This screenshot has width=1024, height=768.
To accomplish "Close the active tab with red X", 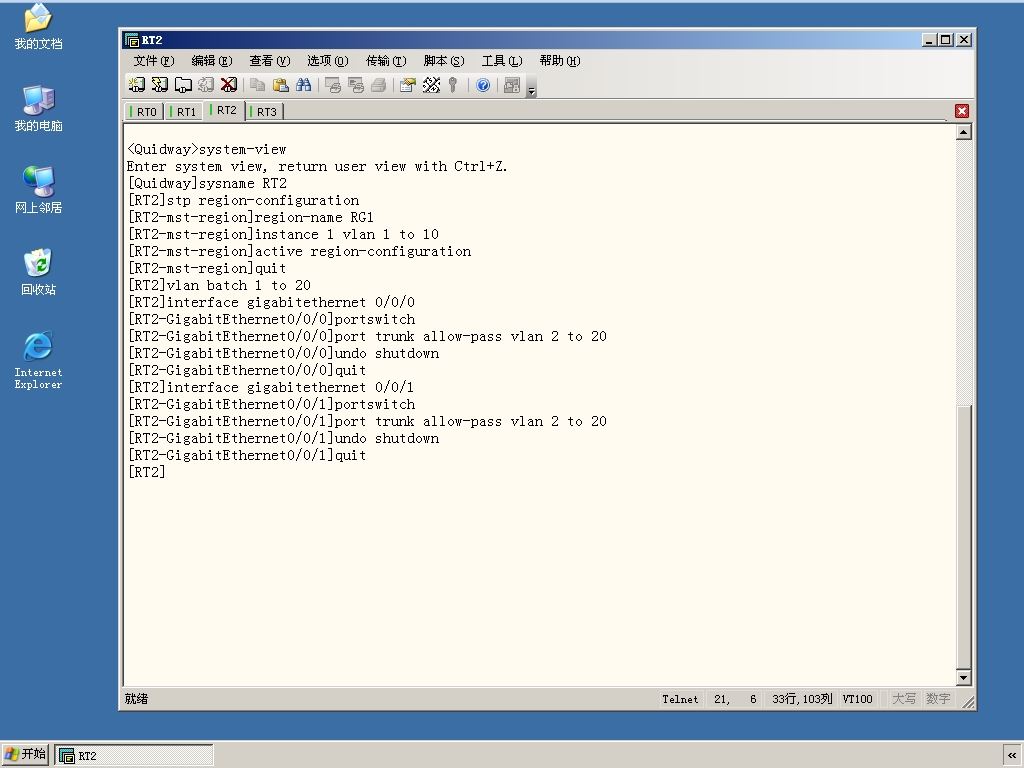I will click(961, 111).
